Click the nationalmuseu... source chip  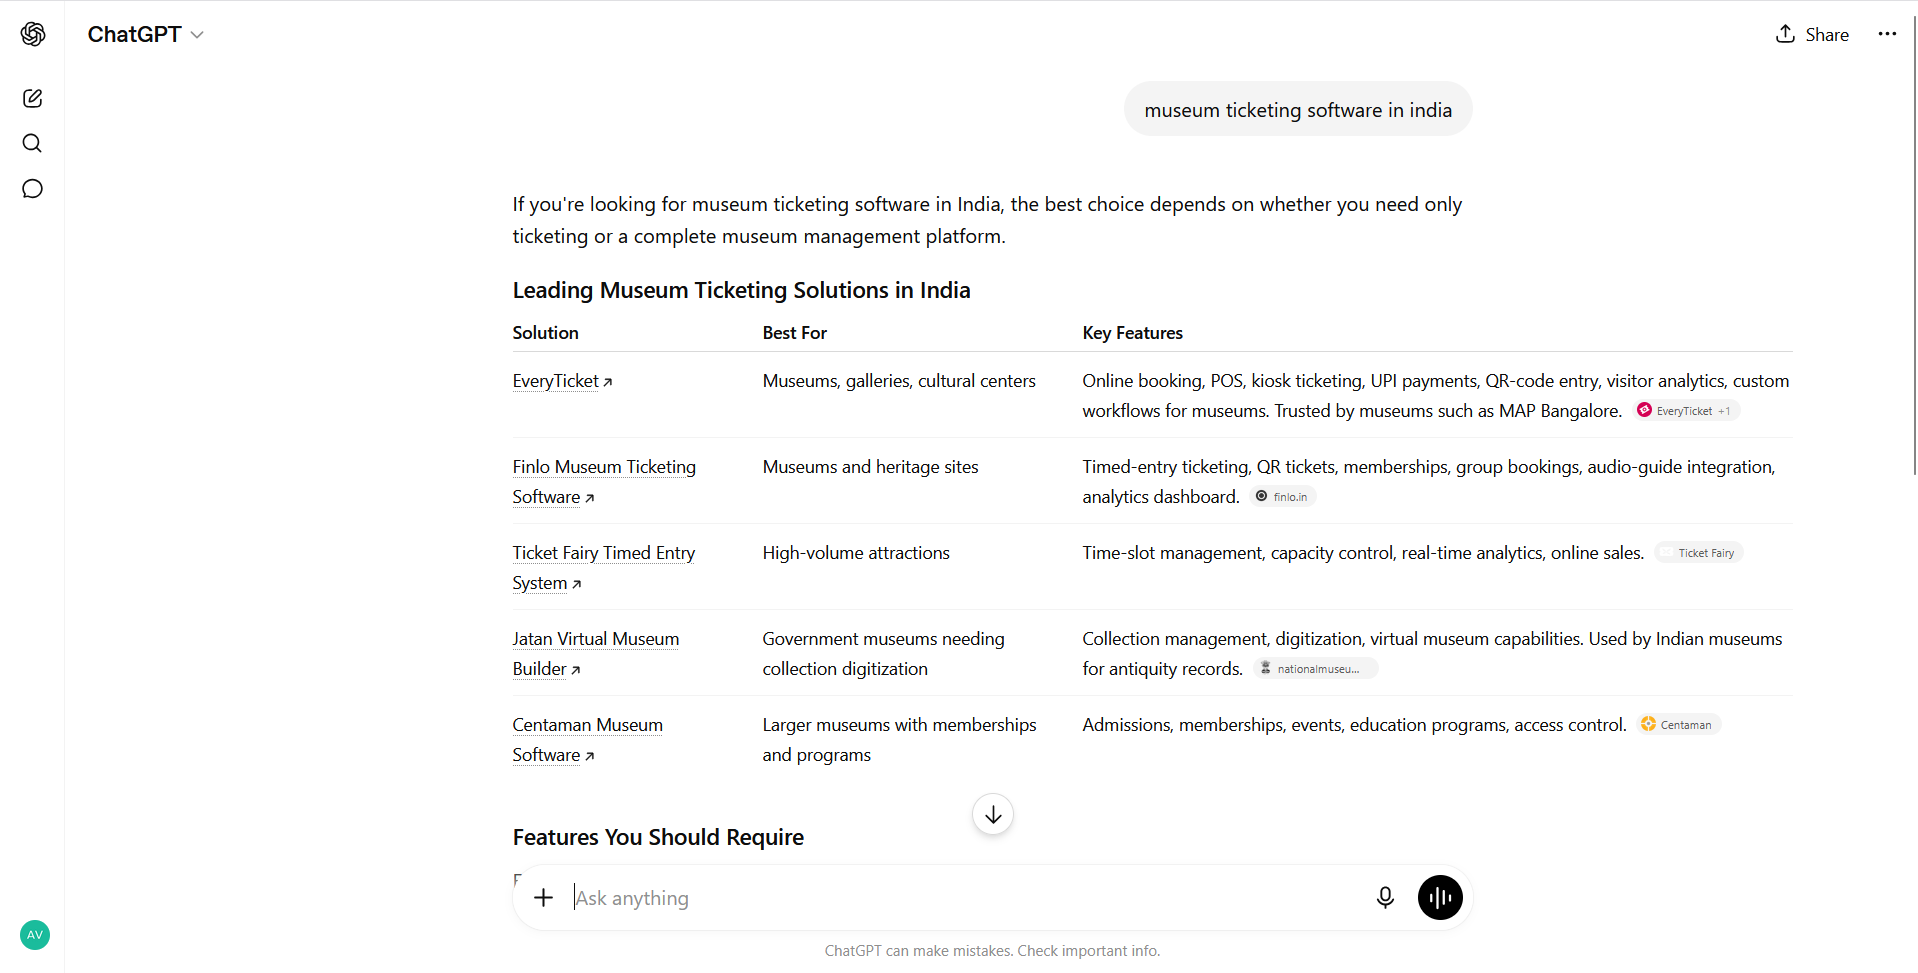(x=1316, y=669)
